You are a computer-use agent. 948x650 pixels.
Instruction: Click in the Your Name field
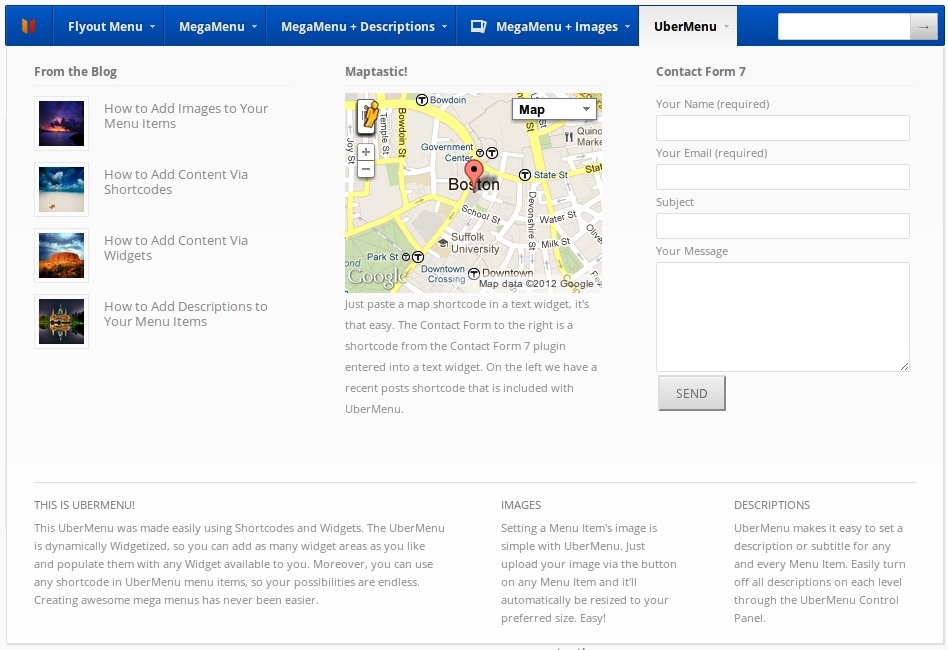tap(782, 128)
